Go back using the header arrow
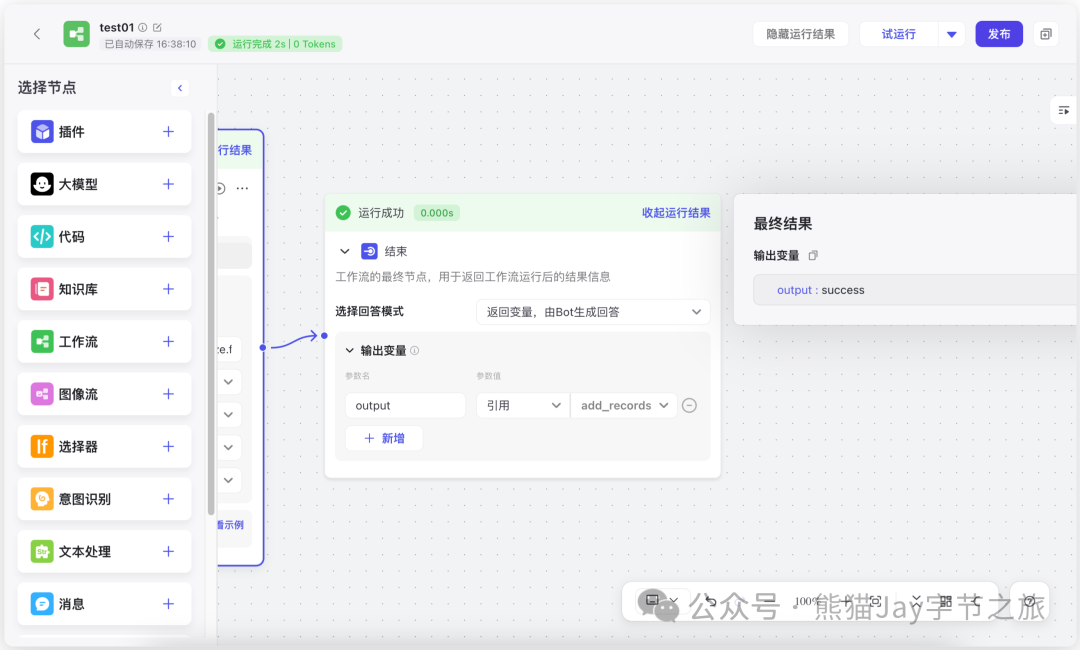Viewport: 1080px width, 650px height. tap(37, 34)
